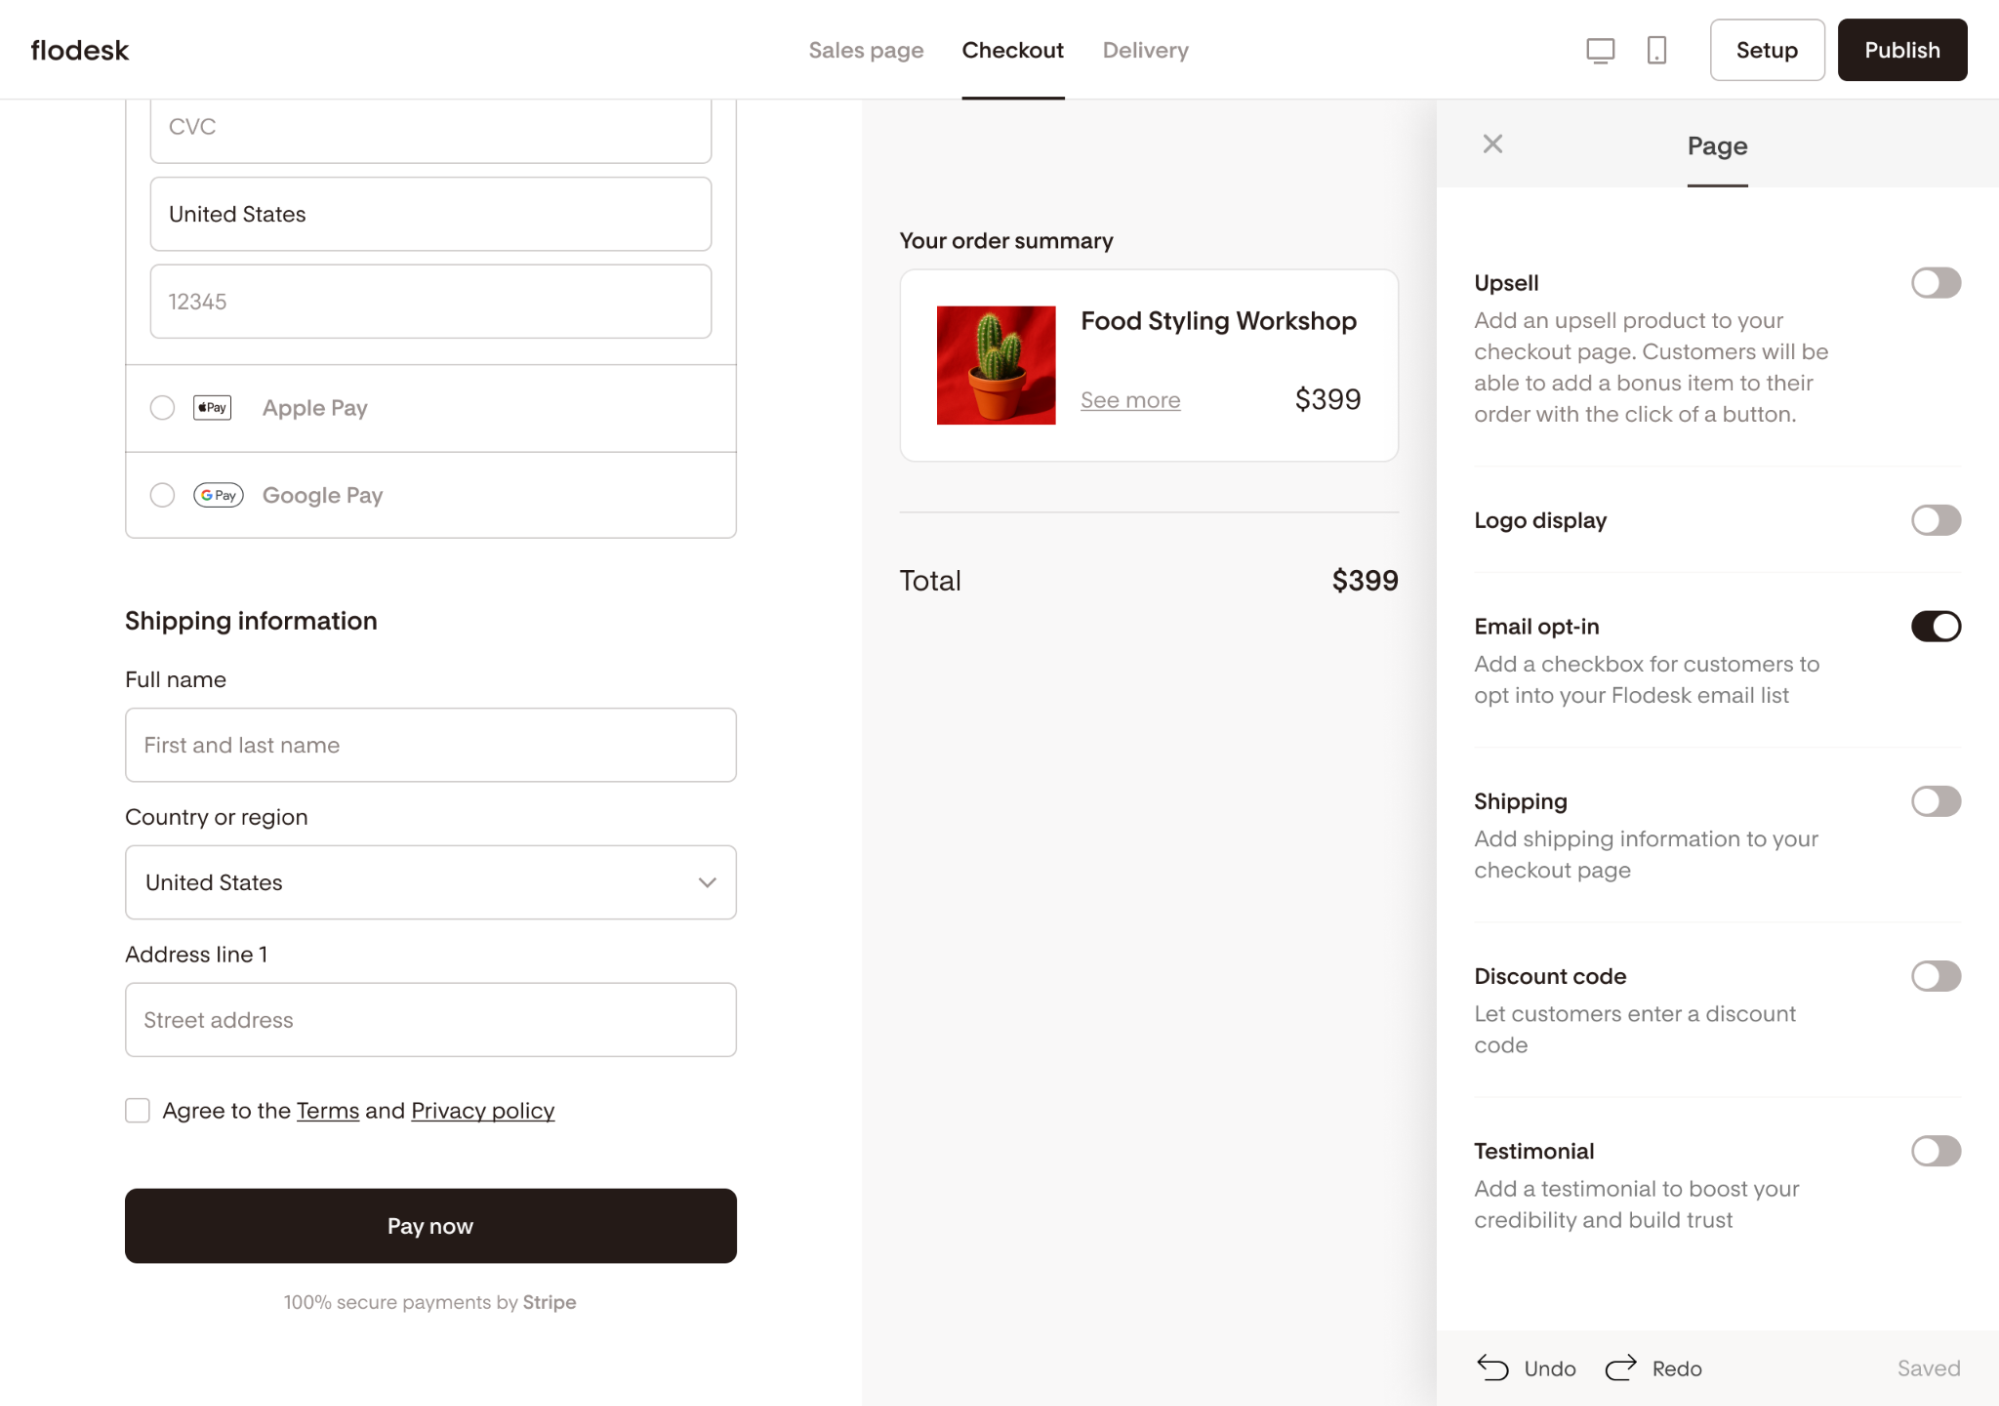The image size is (1999, 1406).
Task: Switch to mobile preview icon
Action: 1656,50
